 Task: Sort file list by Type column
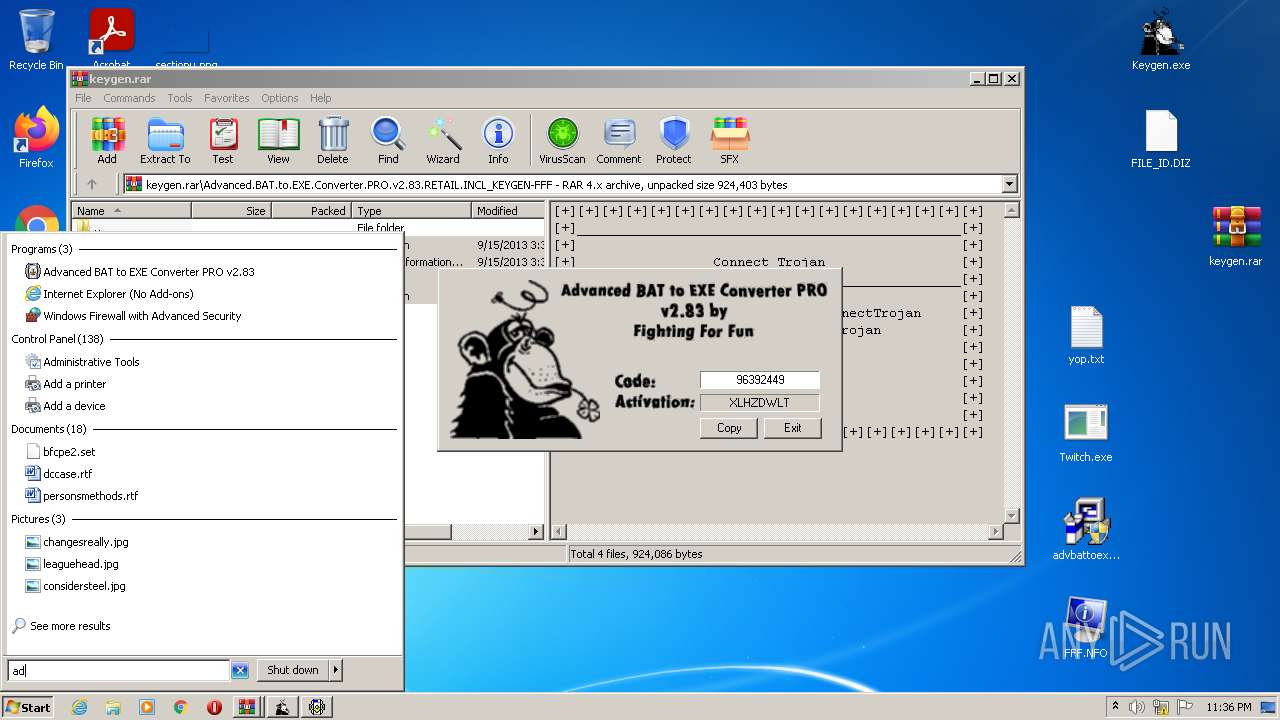tap(411, 211)
